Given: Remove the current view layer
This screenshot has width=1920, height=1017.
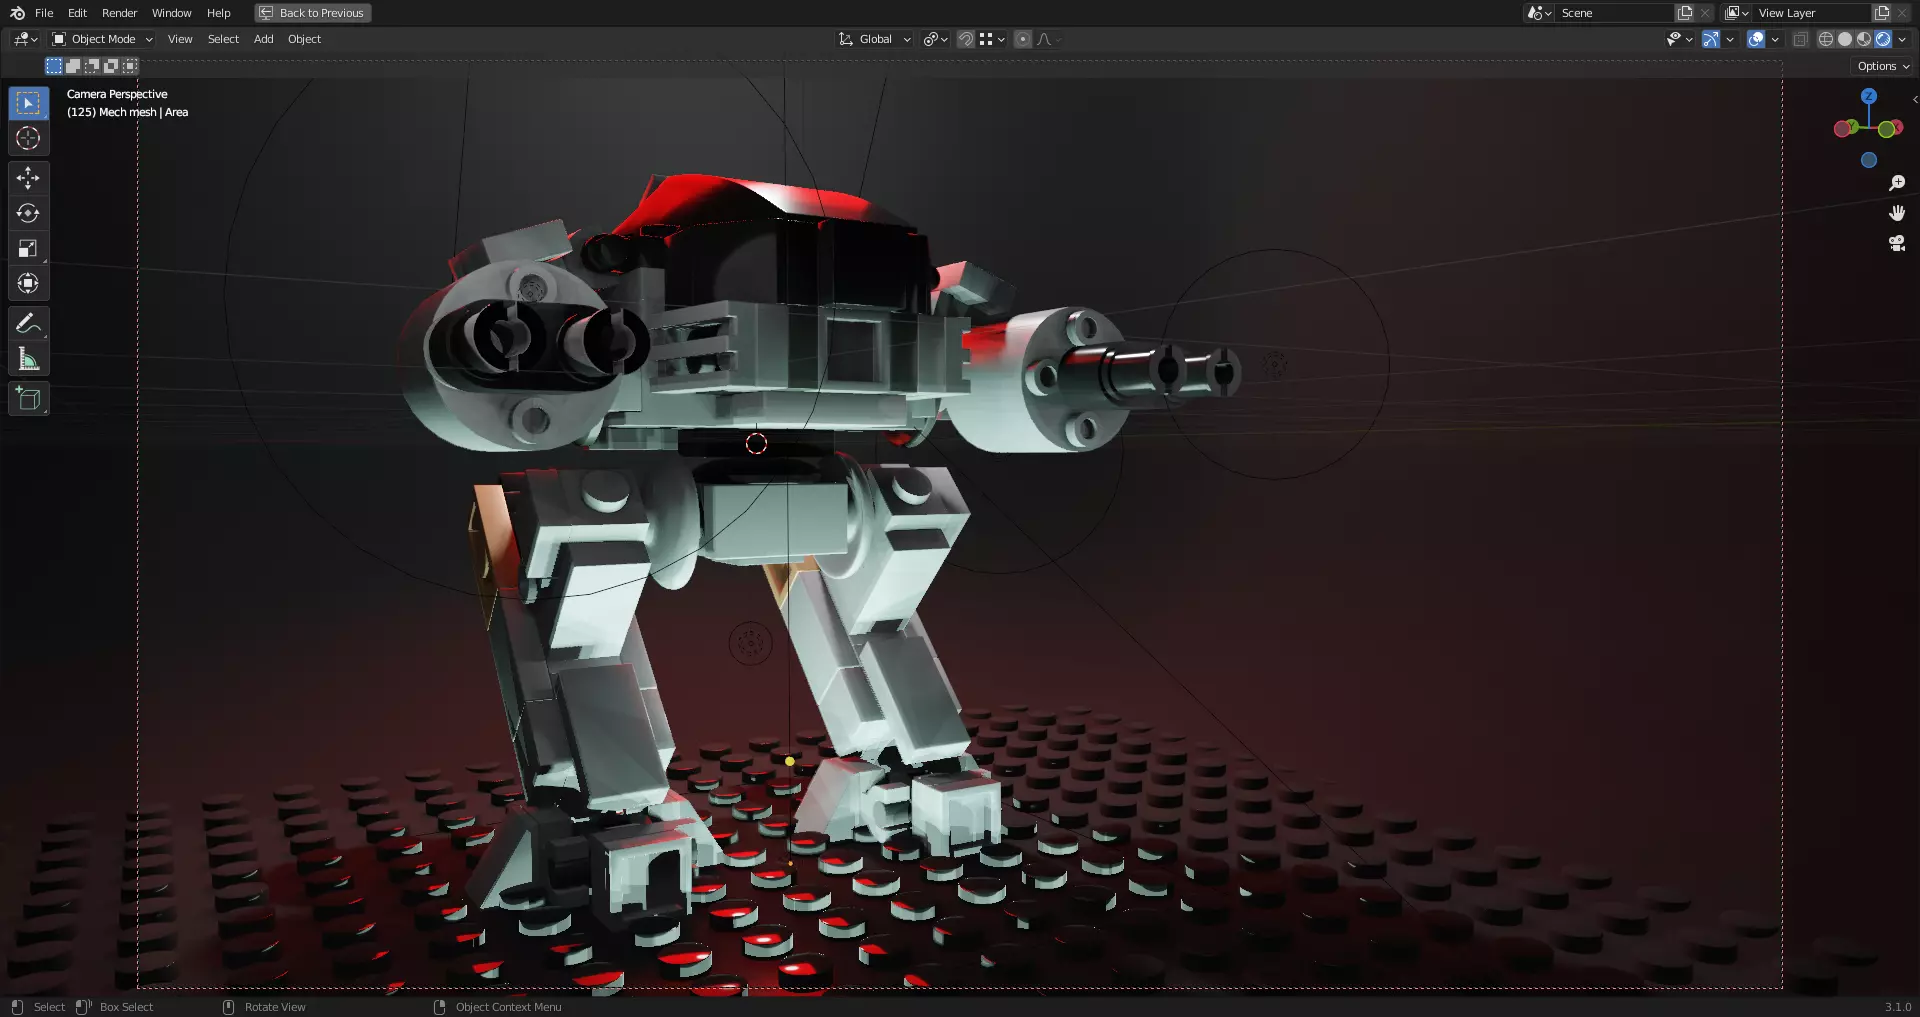Looking at the screenshot, I should [1902, 13].
